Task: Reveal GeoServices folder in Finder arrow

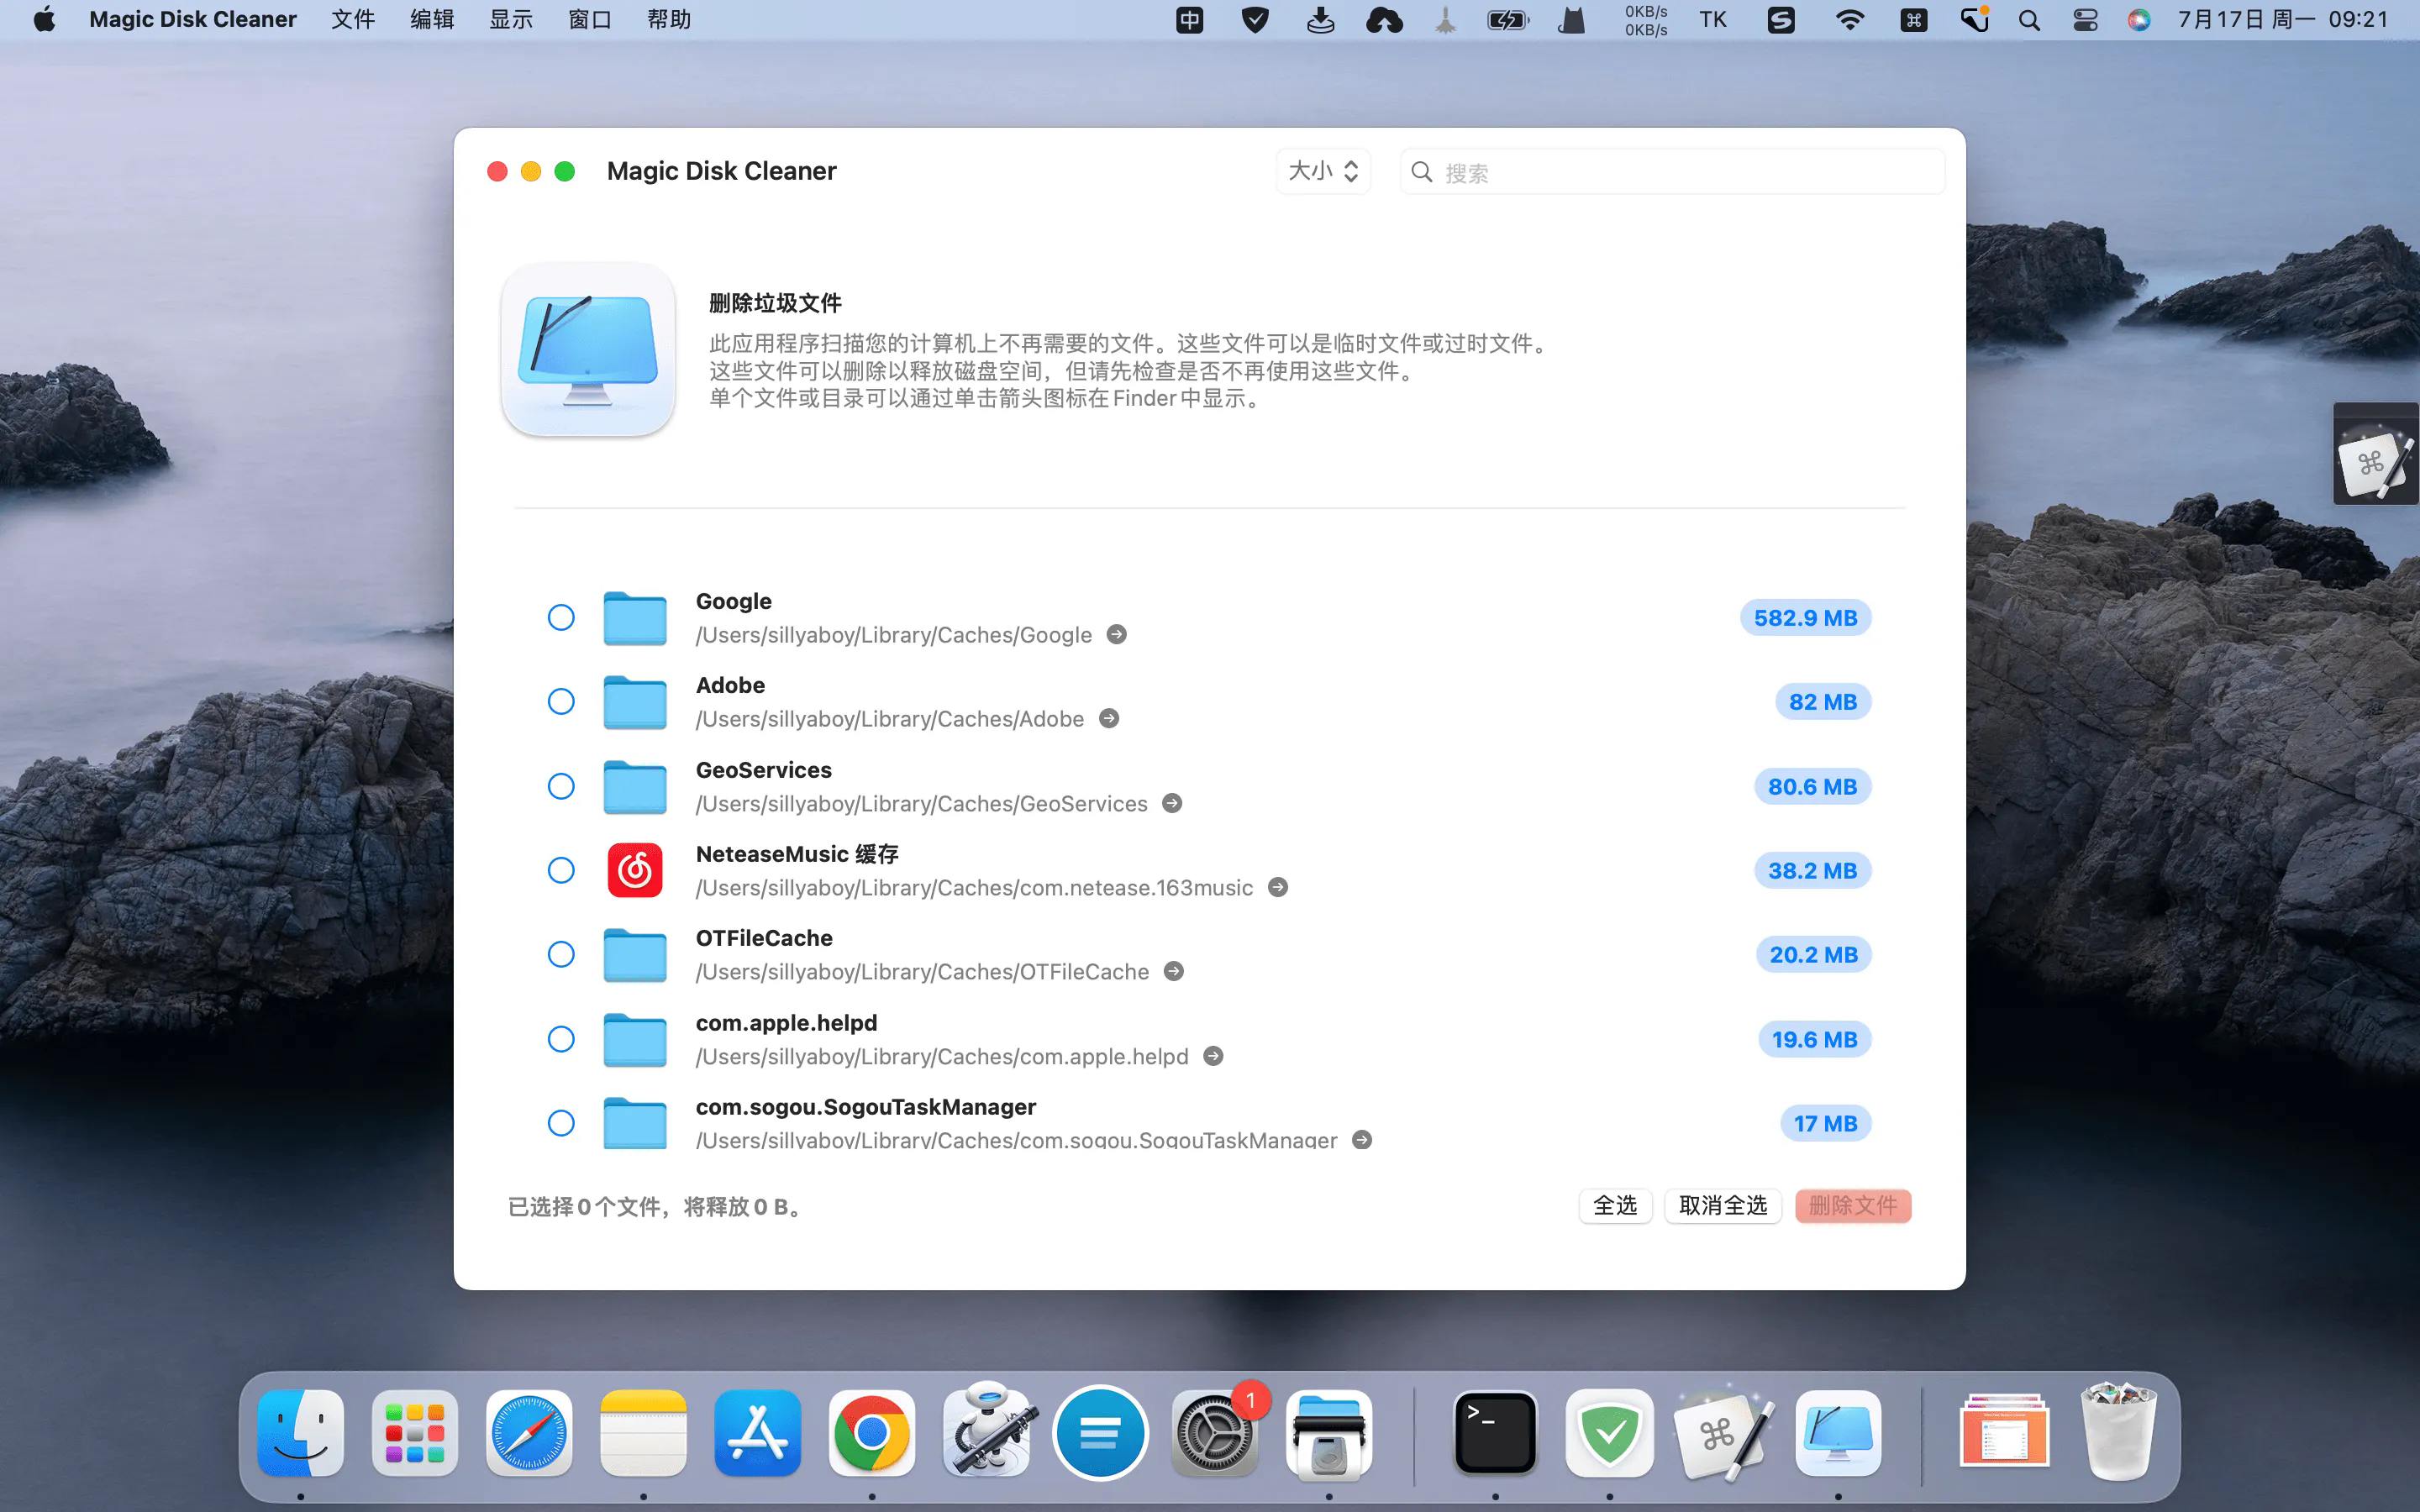Action: (1172, 803)
